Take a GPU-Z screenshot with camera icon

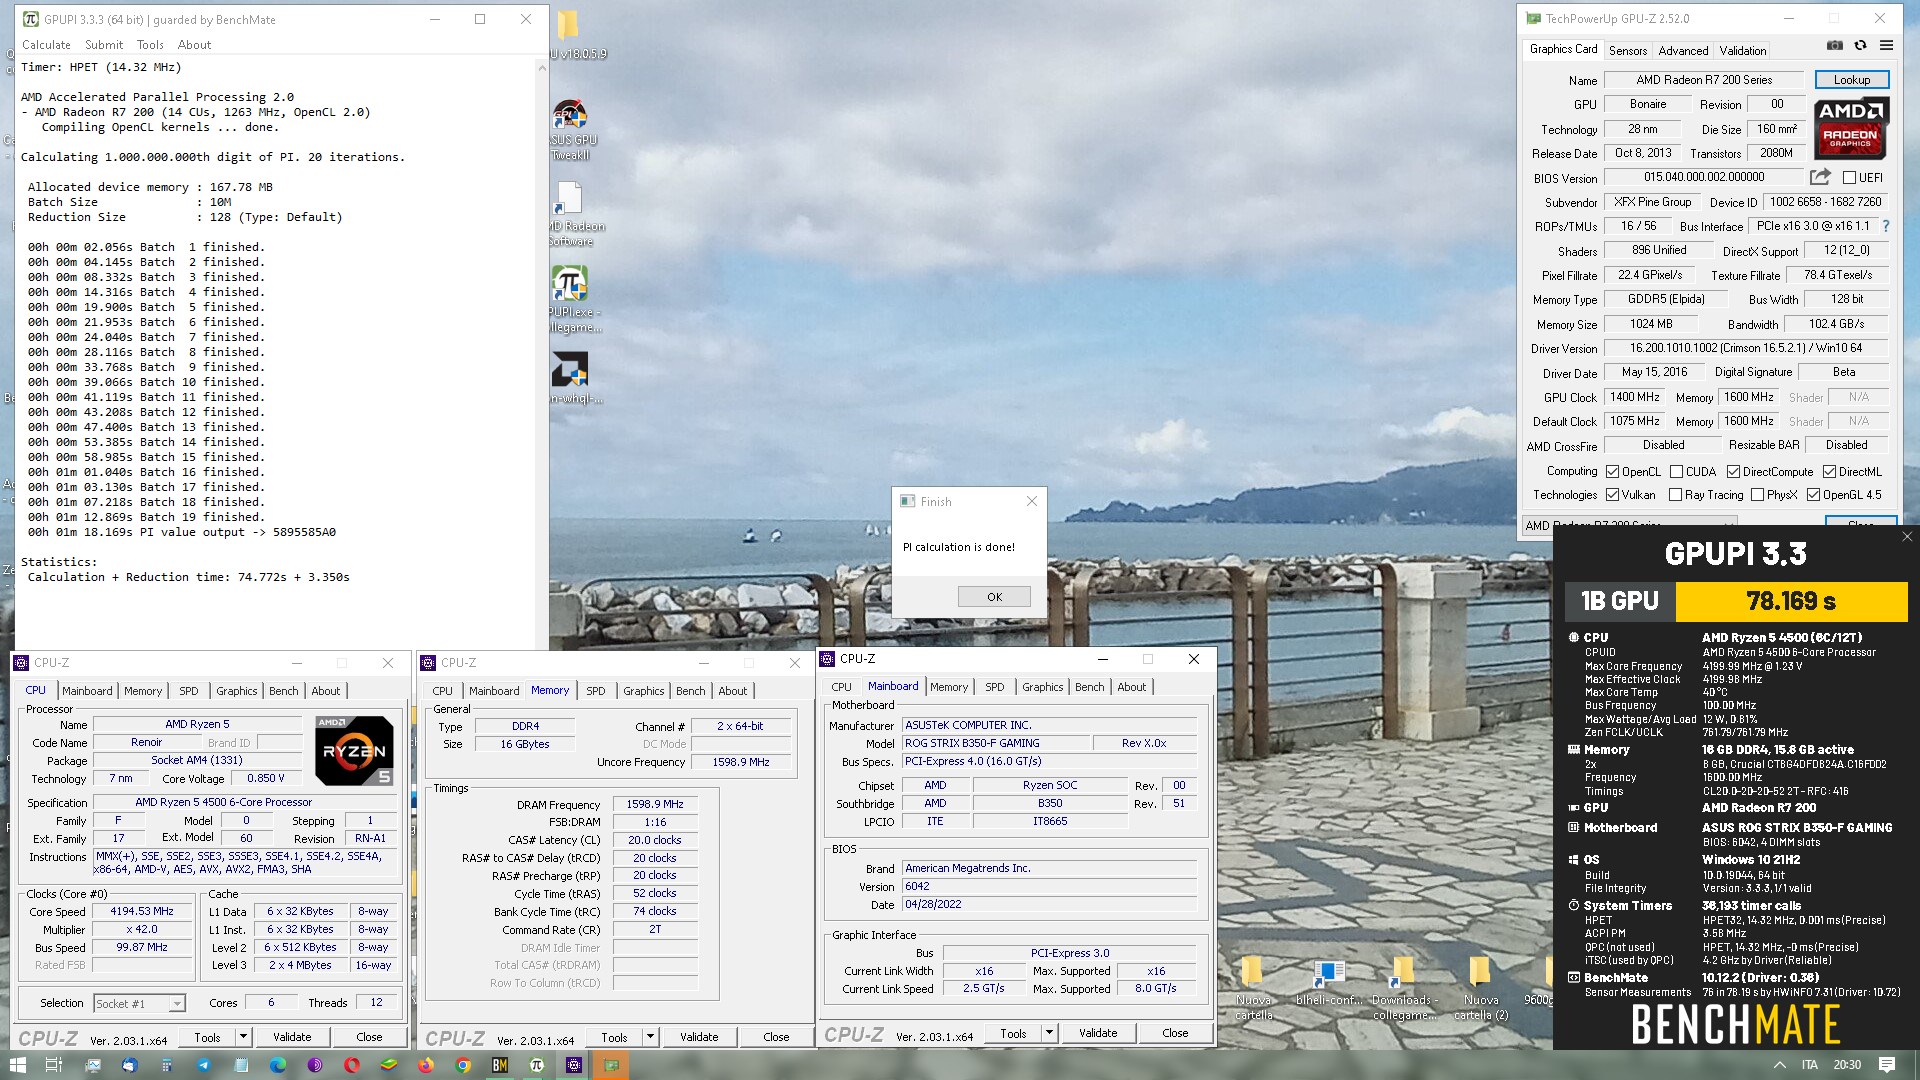coord(1835,45)
